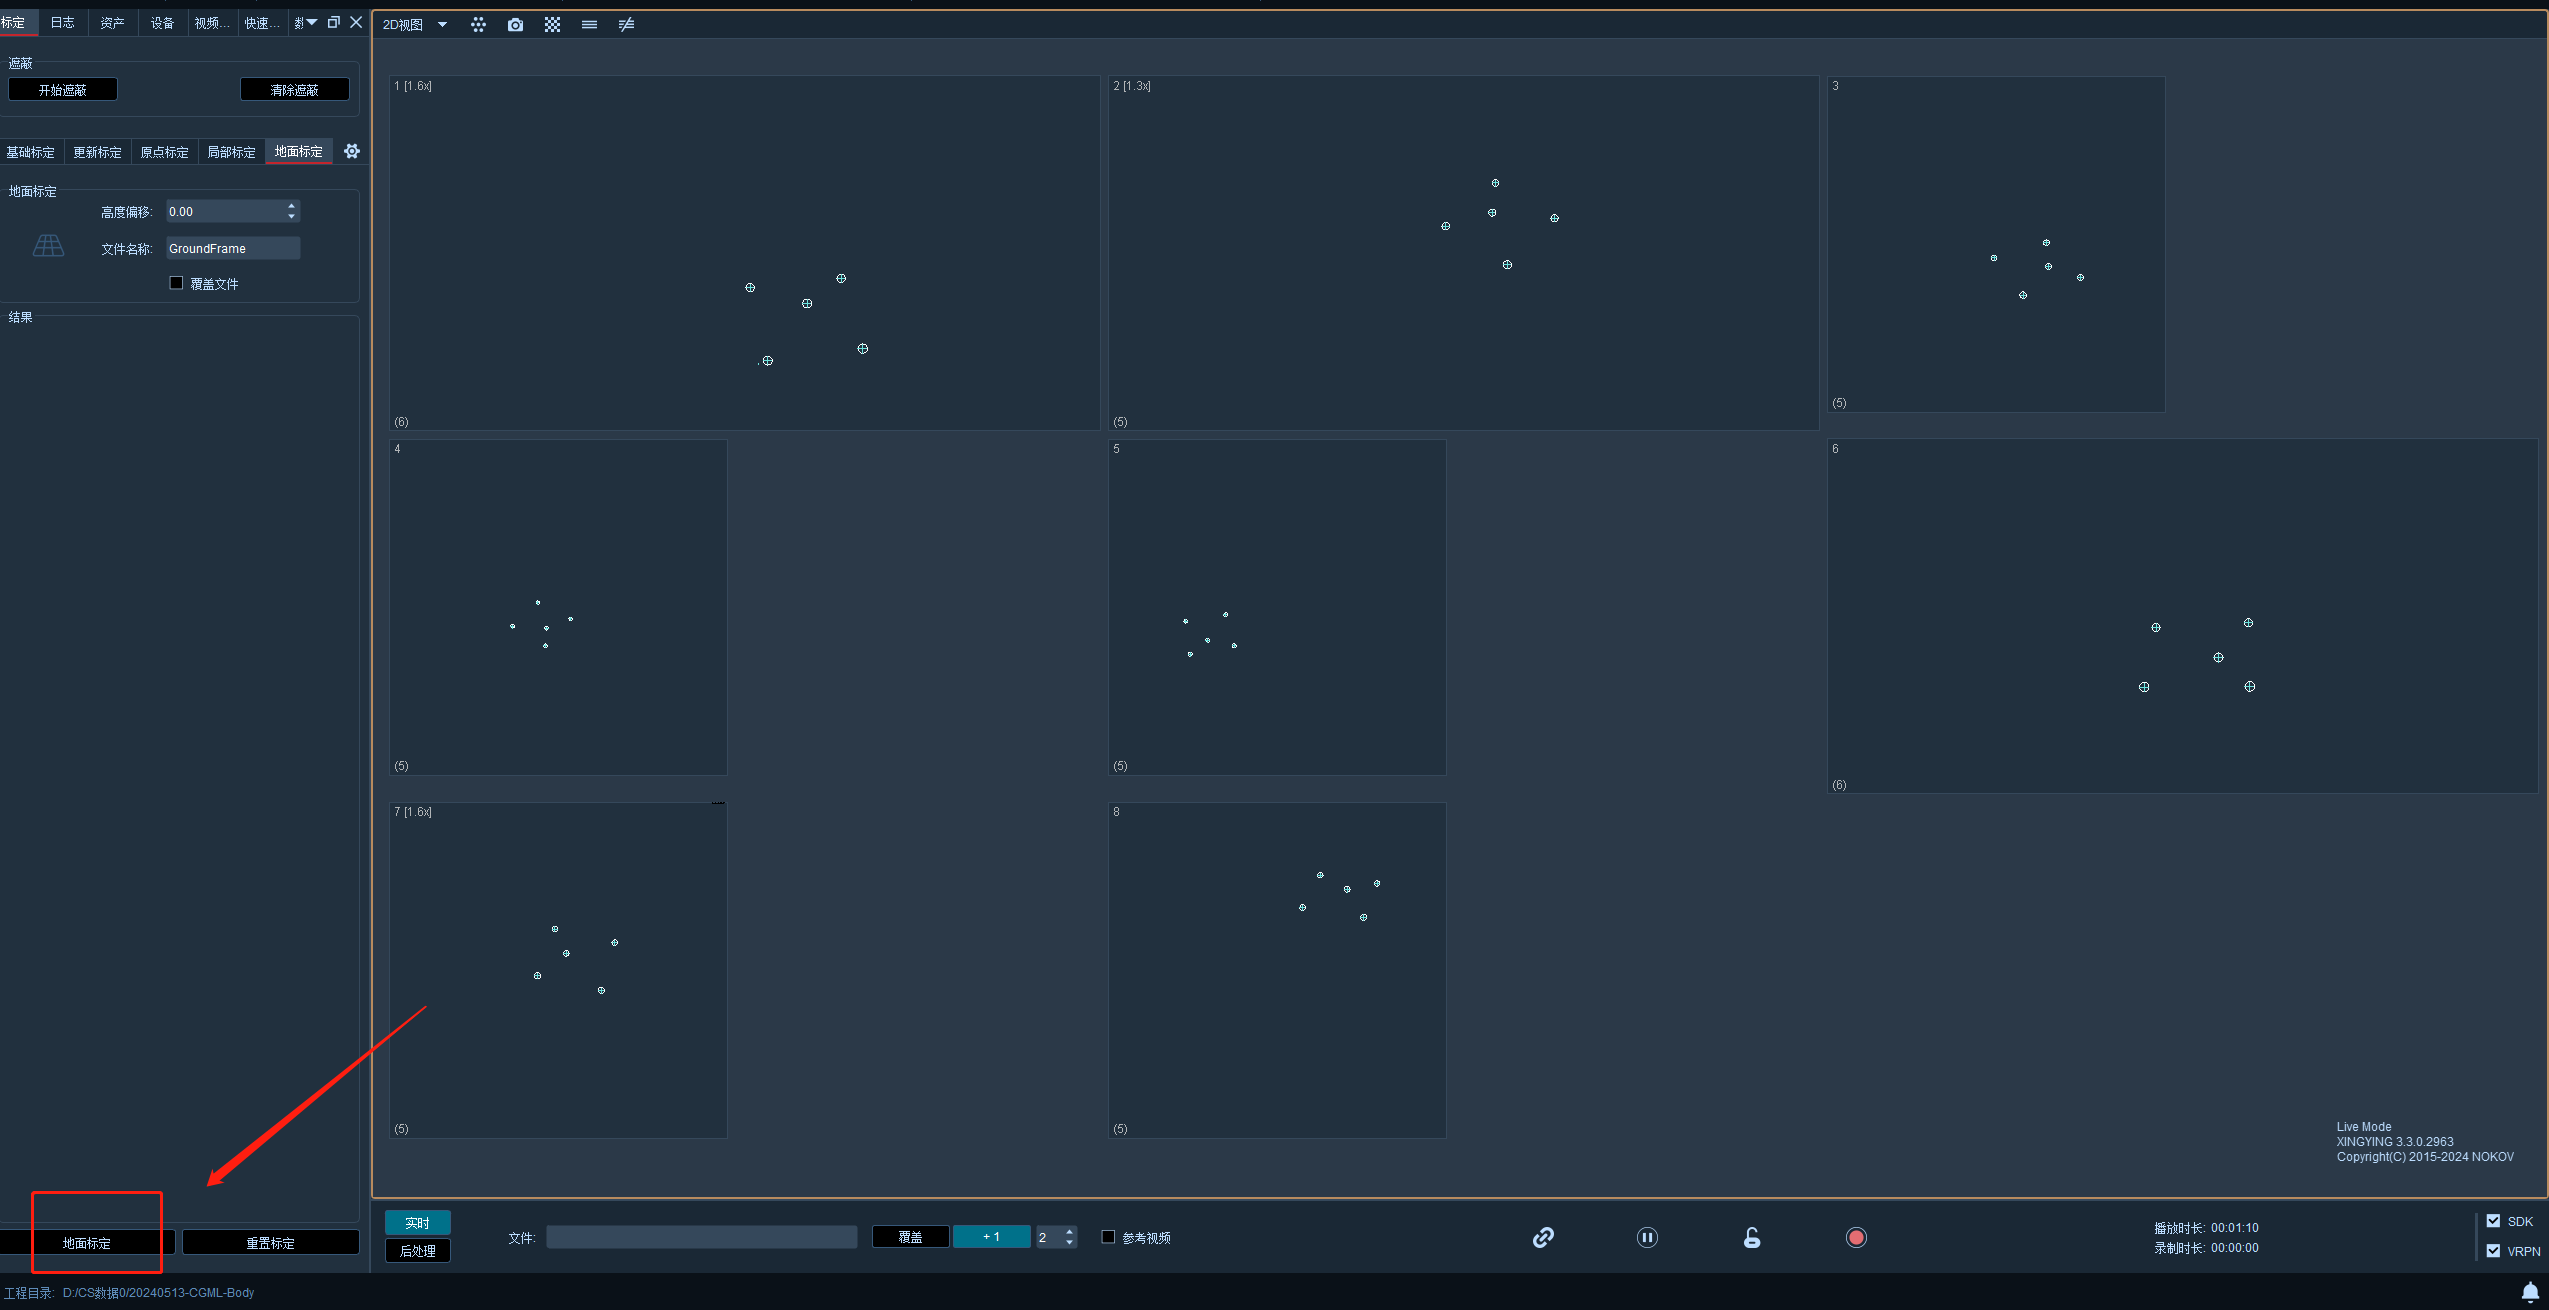Viewport: 2549px width, 1310px height.
Task: Click the unlock padlock icon
Action: pyautogui.click(x=1752, y=1237)
